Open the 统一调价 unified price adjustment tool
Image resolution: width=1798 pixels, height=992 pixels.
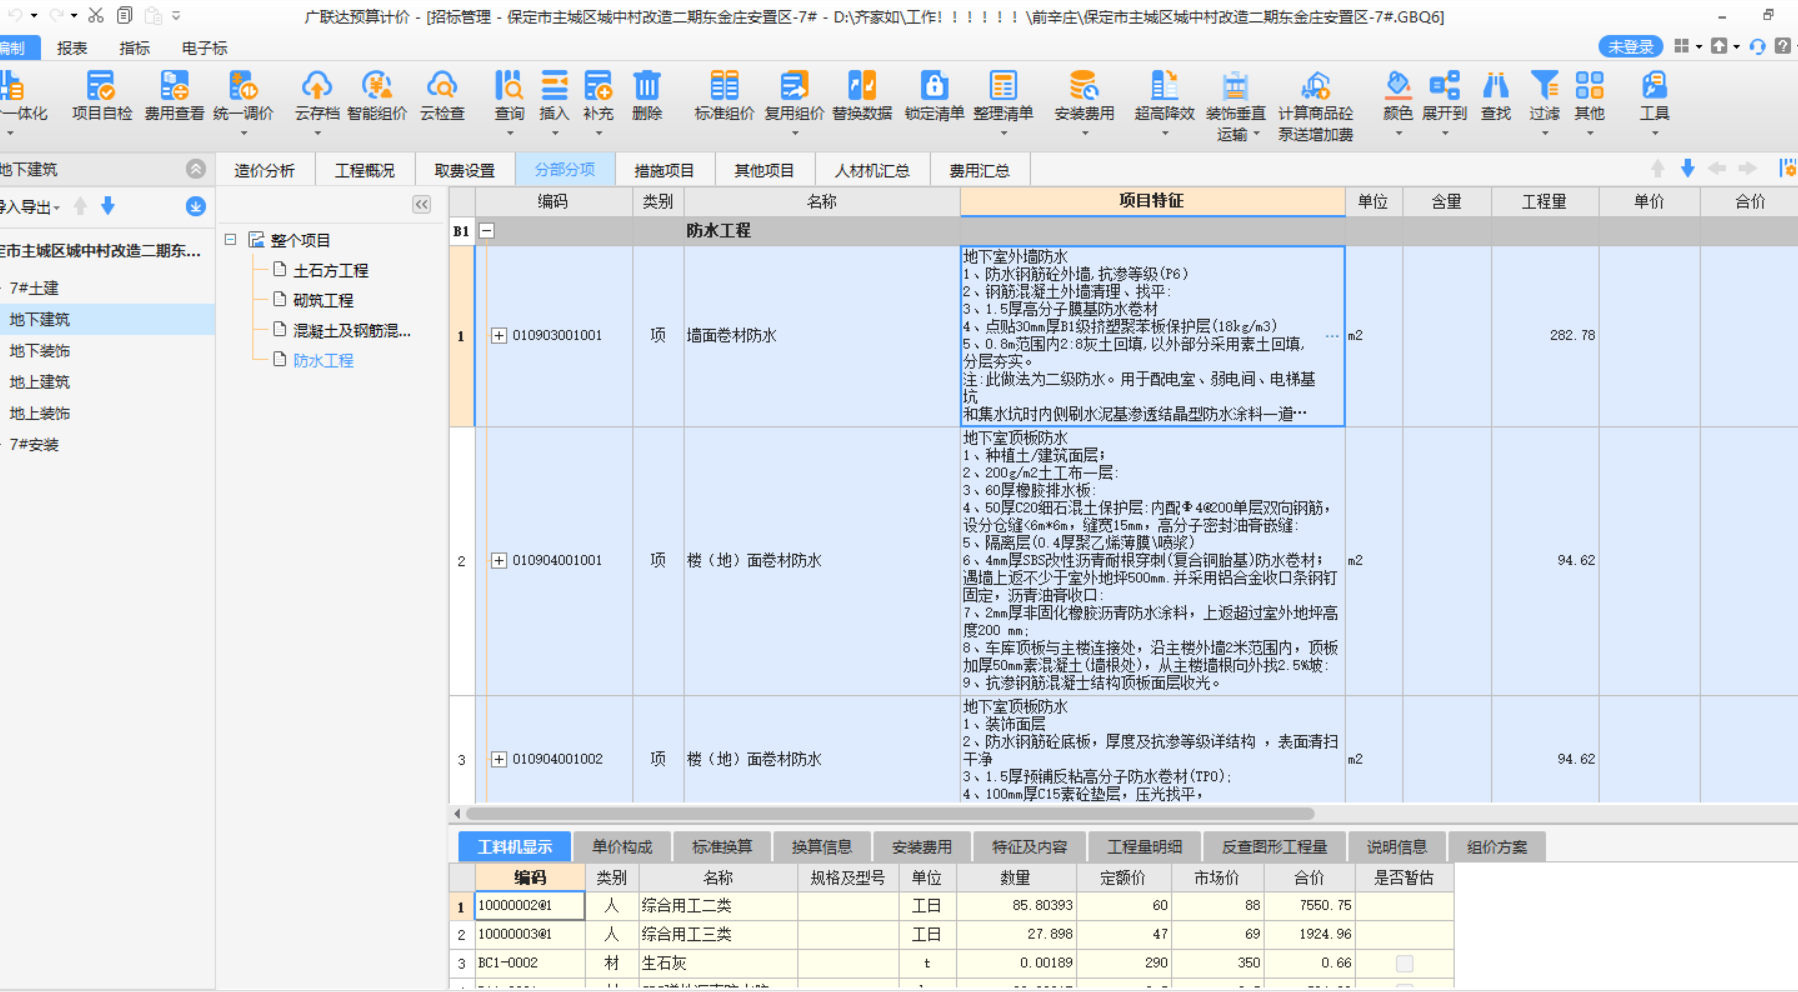243,97
